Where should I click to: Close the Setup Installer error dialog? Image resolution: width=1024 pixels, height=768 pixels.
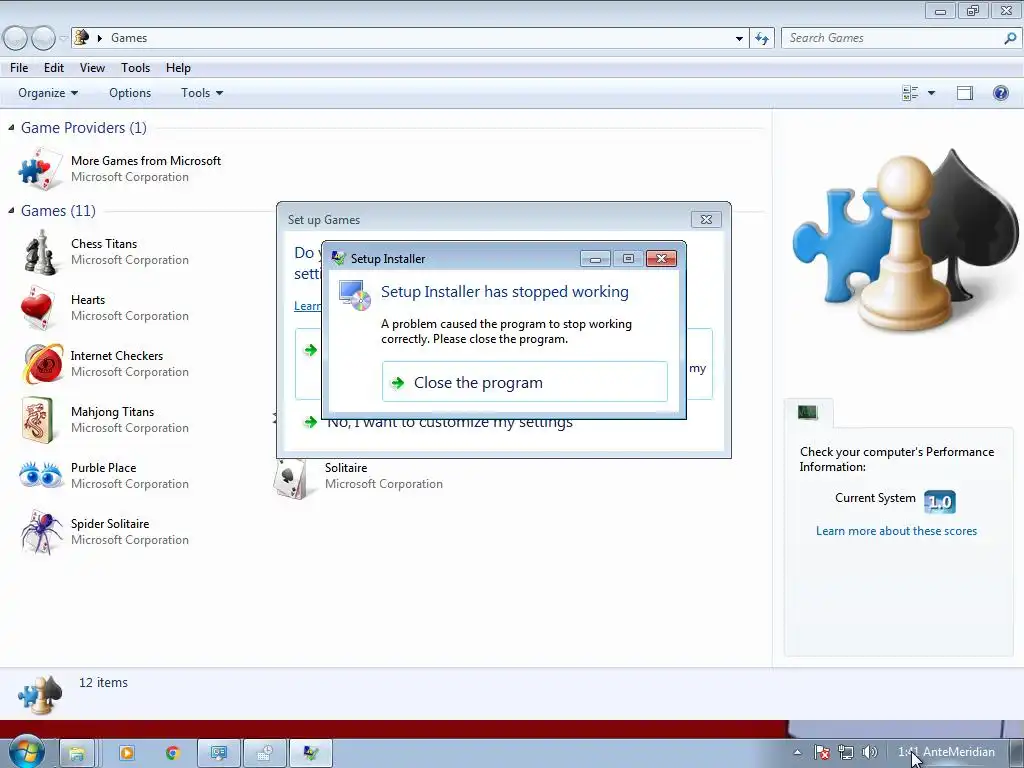pos(661,259)
